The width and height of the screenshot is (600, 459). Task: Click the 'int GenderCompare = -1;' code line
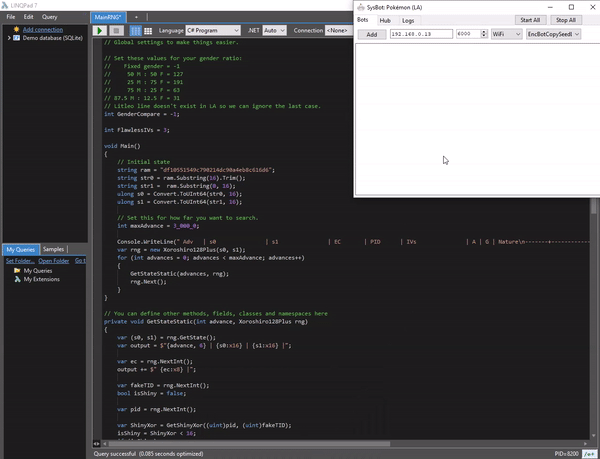coord(142,114)
